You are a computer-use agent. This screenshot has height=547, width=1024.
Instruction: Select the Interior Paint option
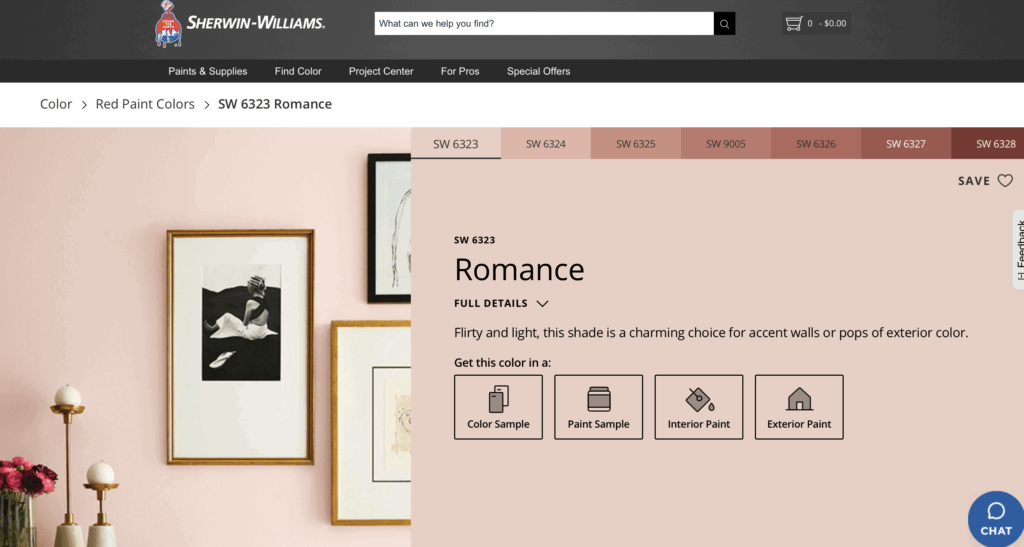699,407
